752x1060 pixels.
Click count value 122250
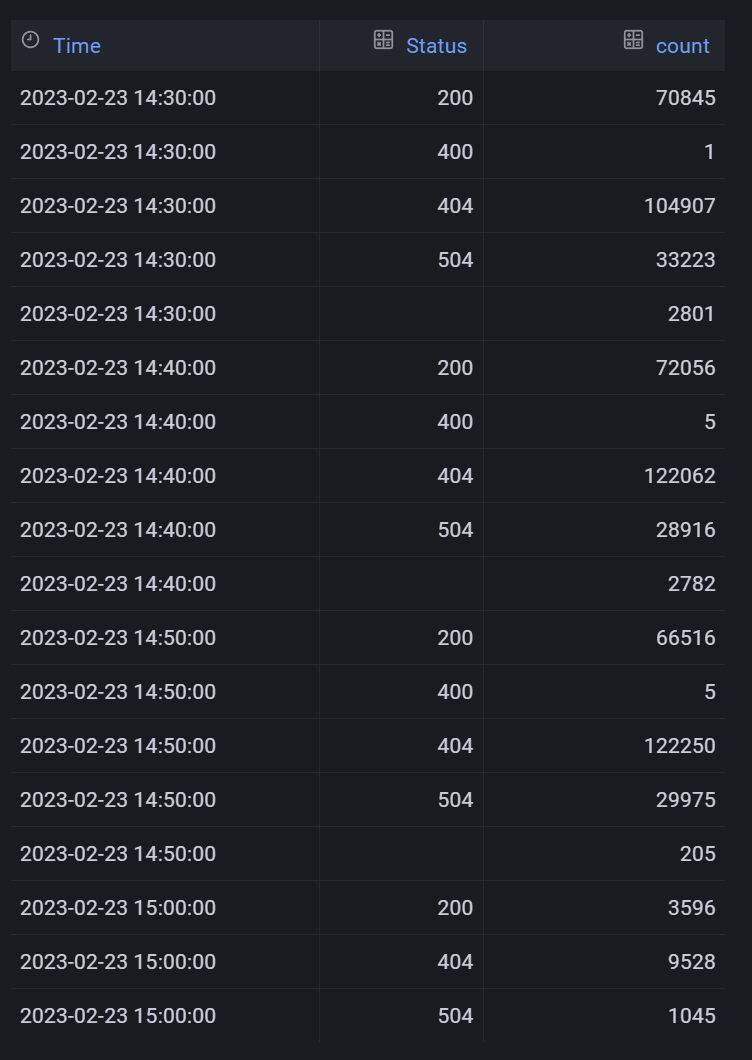(x=680, y=746)
